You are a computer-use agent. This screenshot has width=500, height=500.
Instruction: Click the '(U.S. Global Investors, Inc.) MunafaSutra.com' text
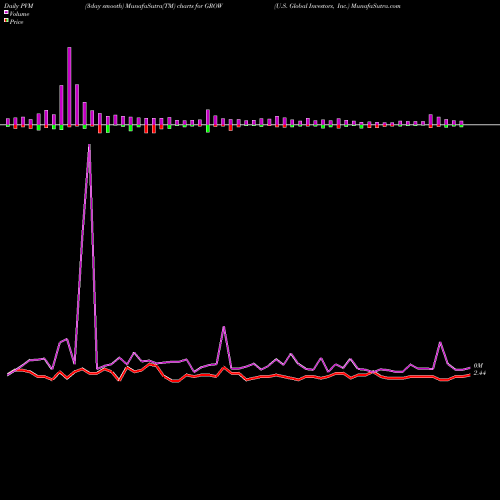point(337,6)
